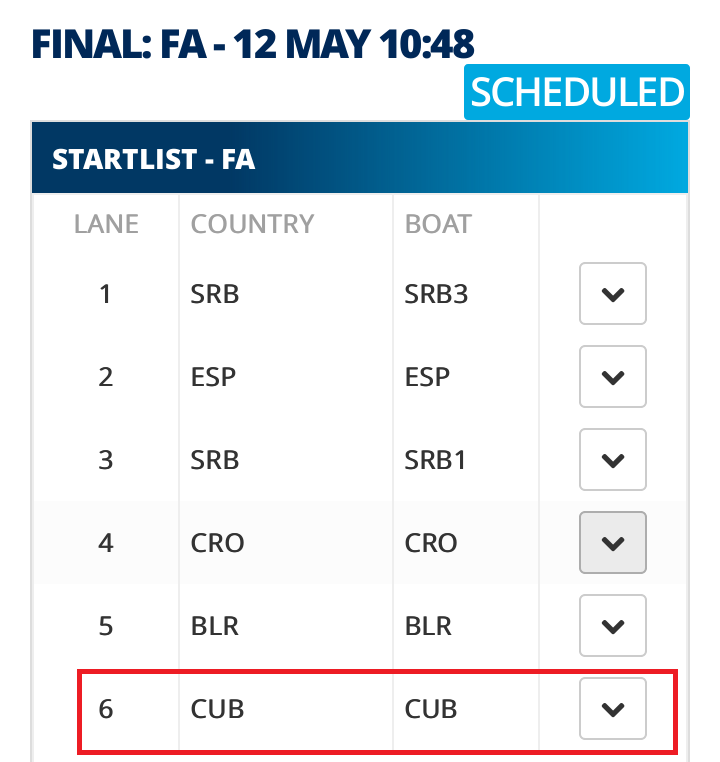Click the CUB country cell

click(x=286, y=709)
